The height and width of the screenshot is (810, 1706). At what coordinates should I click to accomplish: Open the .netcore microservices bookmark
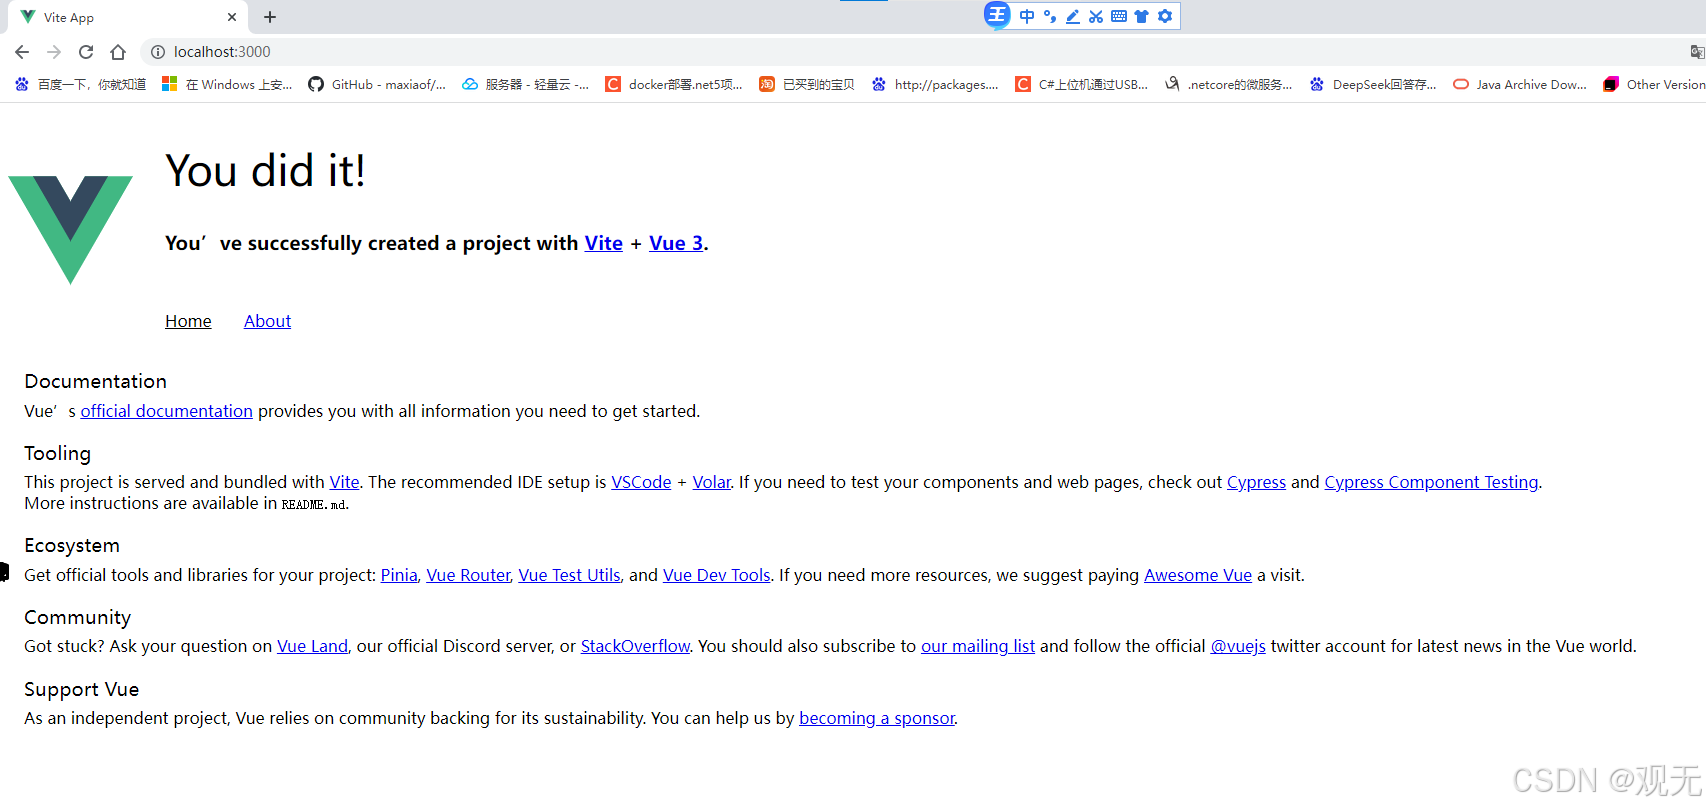1229,85
